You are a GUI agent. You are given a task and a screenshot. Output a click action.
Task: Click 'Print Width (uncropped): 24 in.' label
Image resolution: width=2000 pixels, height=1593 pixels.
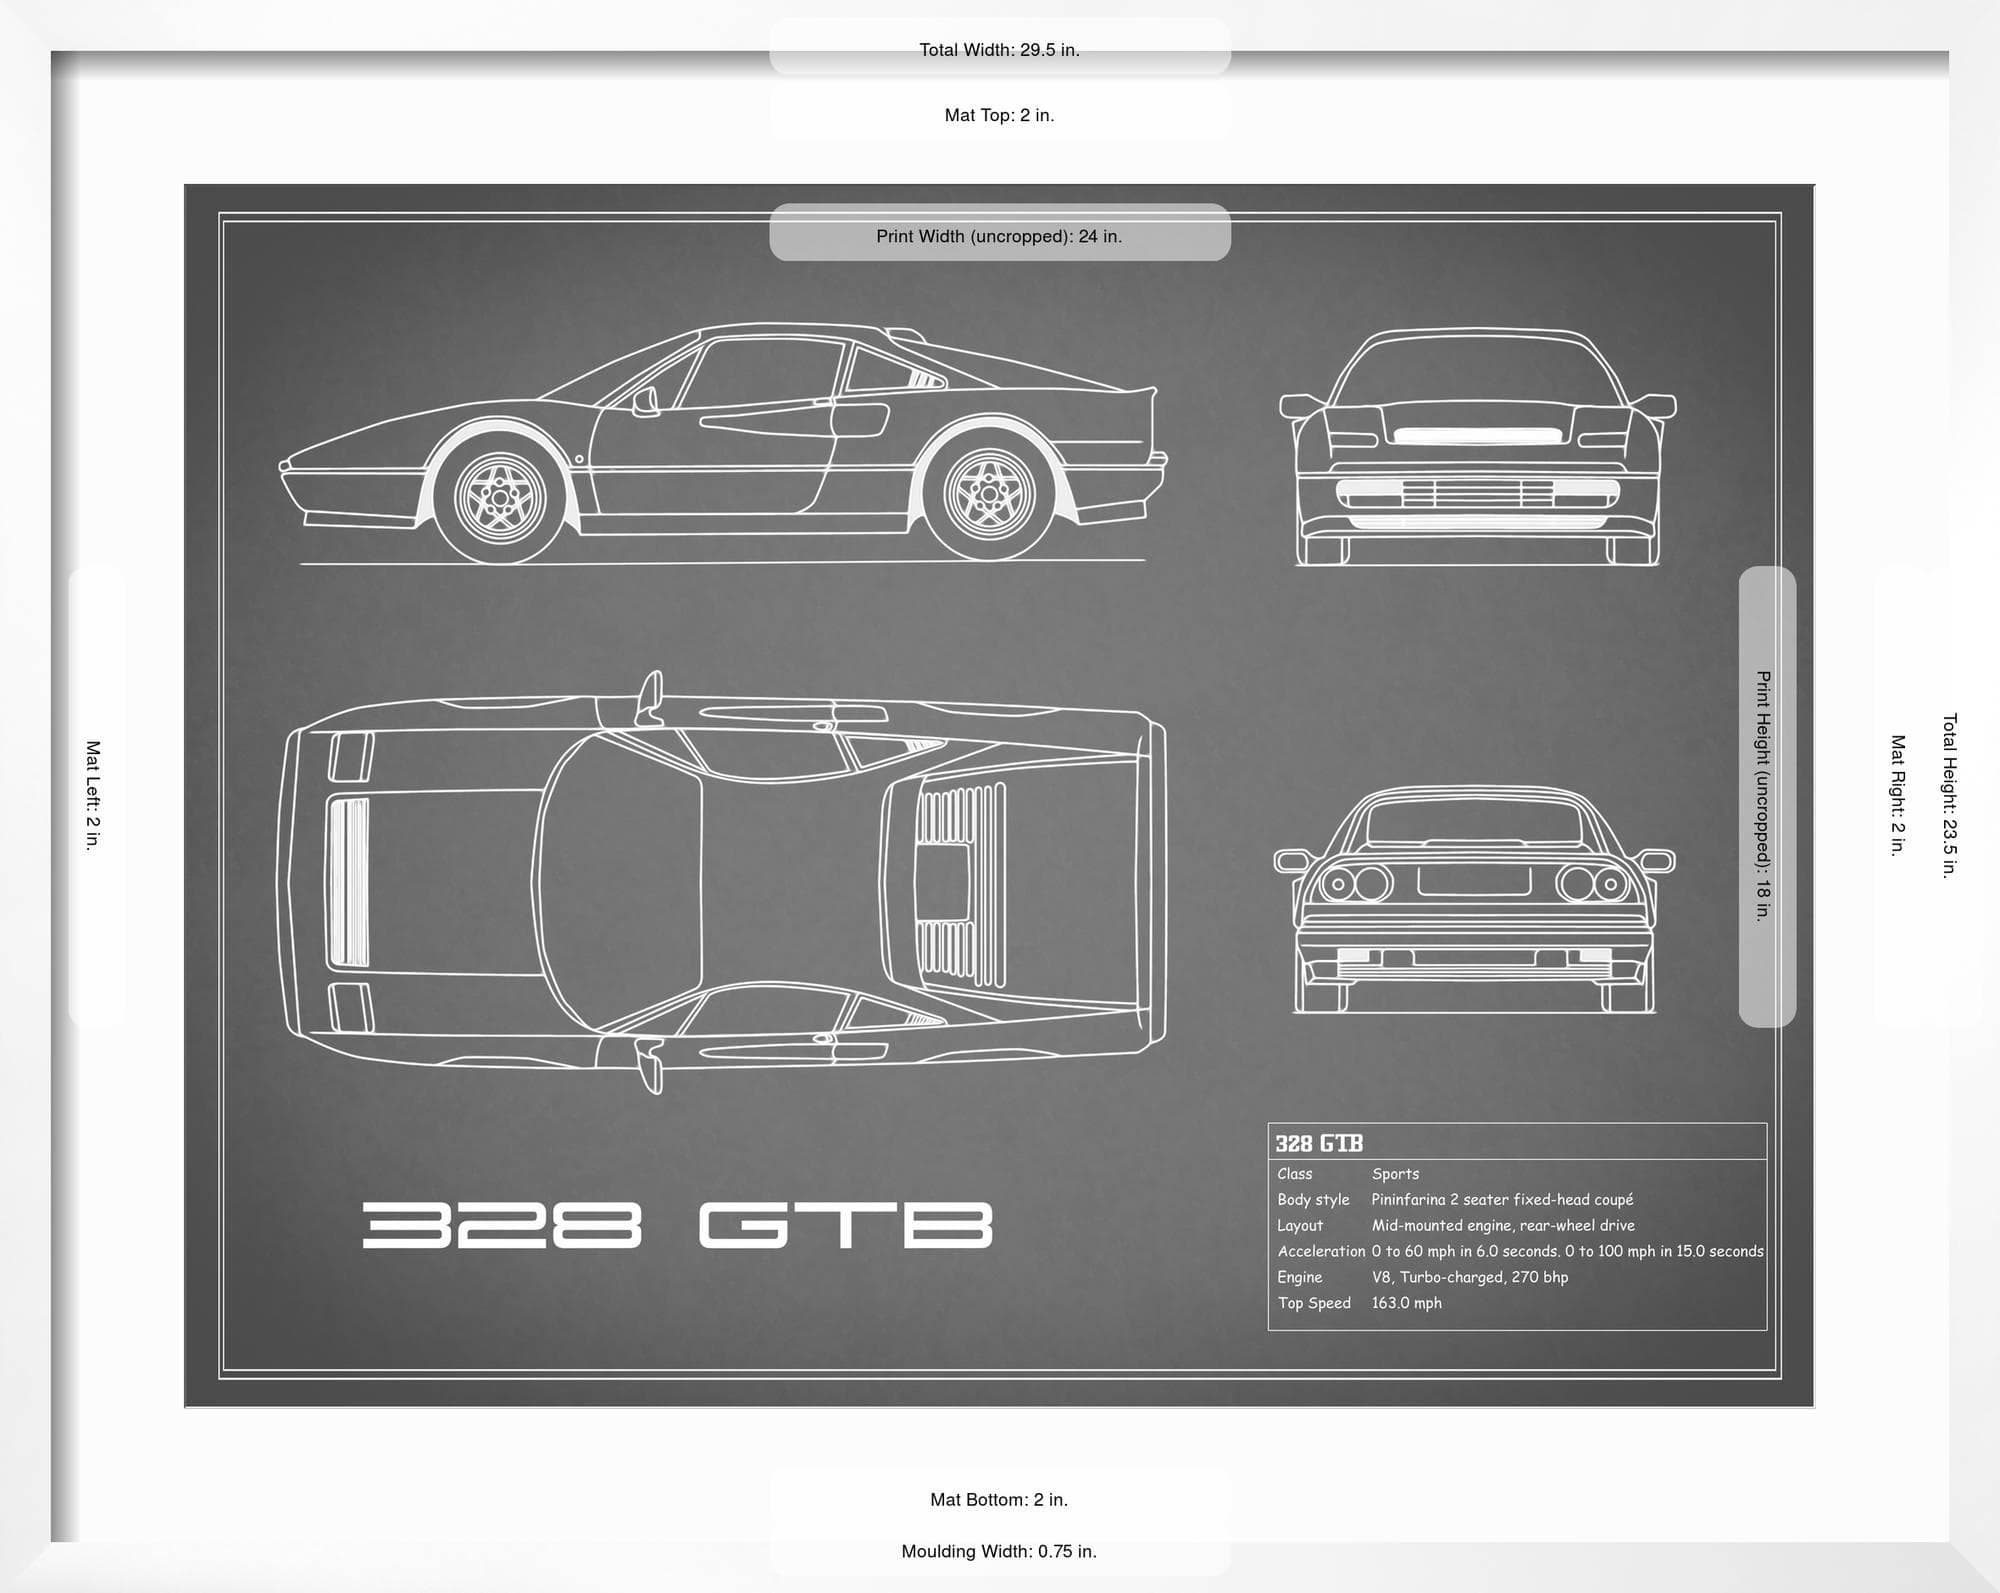coord(999,236)
